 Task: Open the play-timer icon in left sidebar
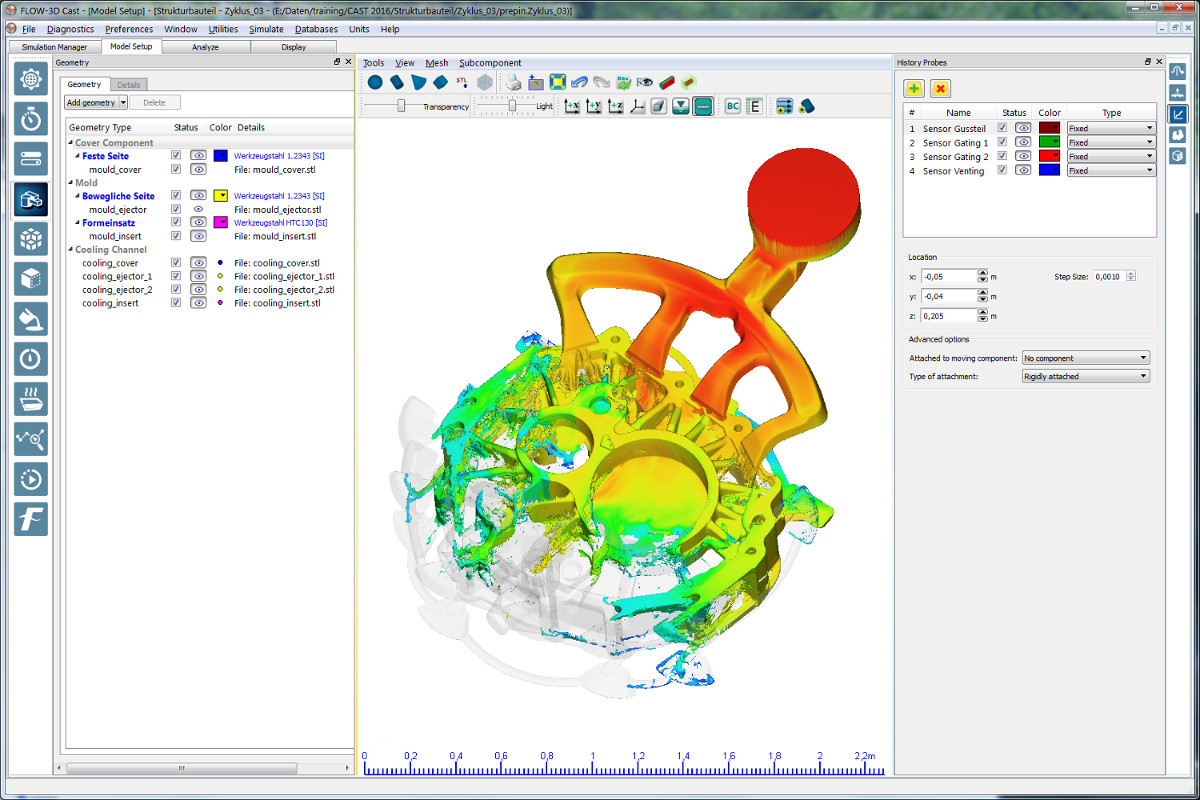(x=31, y=478)
